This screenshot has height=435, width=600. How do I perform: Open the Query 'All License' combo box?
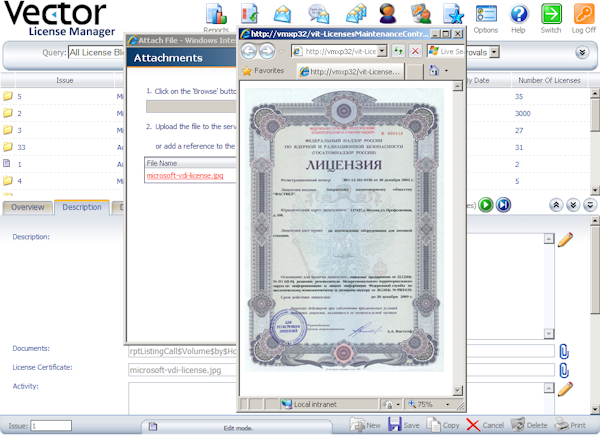tap(96, 52)
